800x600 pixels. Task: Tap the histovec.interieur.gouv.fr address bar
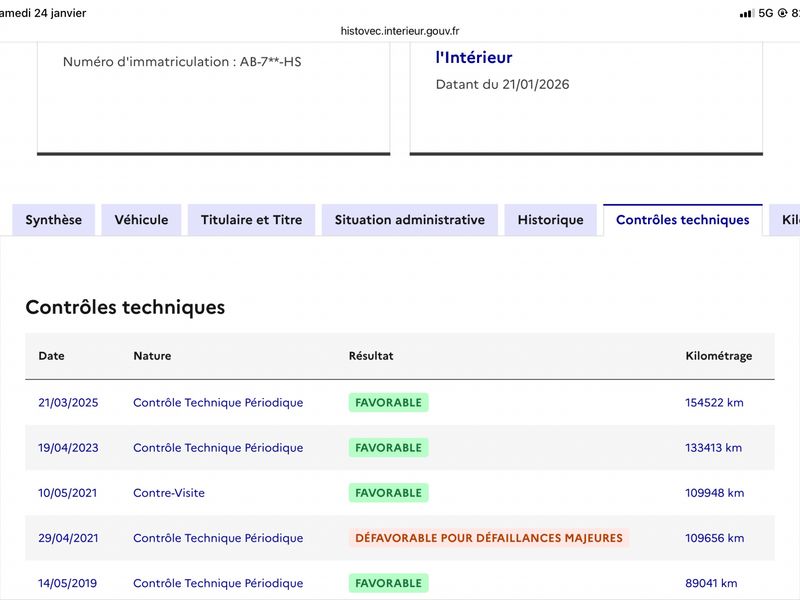point(400,31)
